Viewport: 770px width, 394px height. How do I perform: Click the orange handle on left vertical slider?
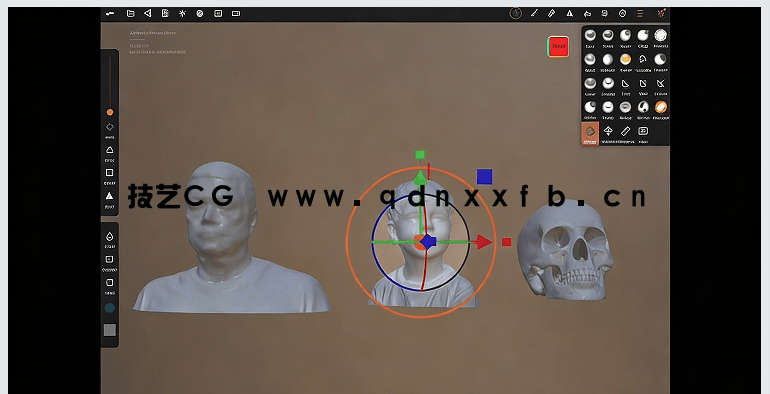point(110,113)
